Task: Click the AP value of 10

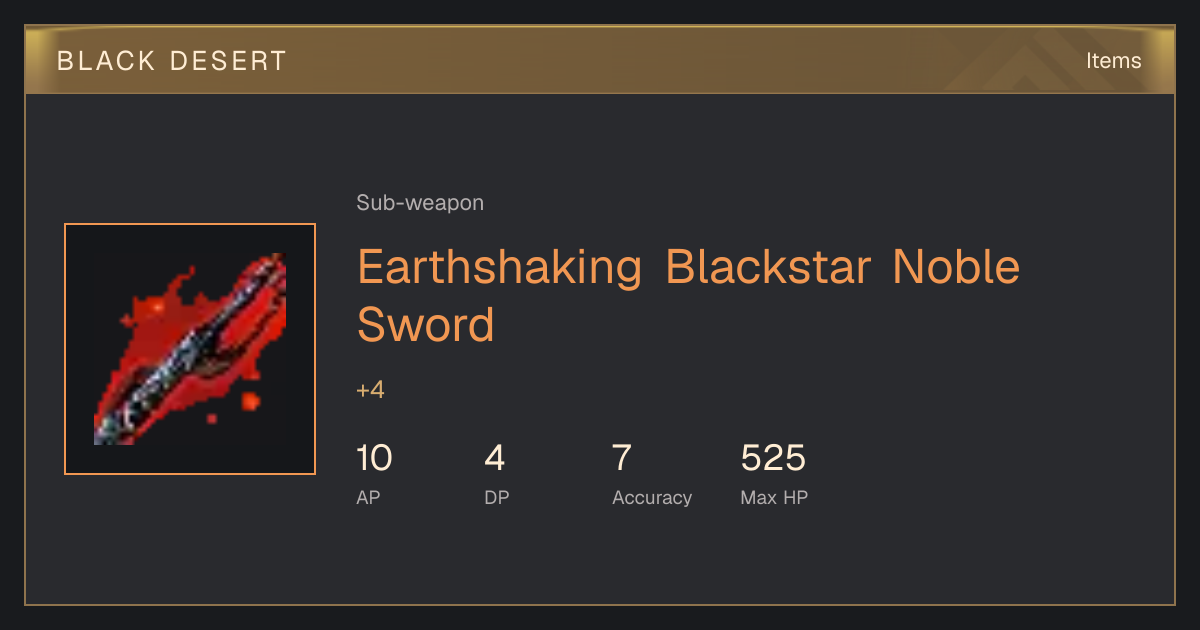Action: [x=374, y=458]
